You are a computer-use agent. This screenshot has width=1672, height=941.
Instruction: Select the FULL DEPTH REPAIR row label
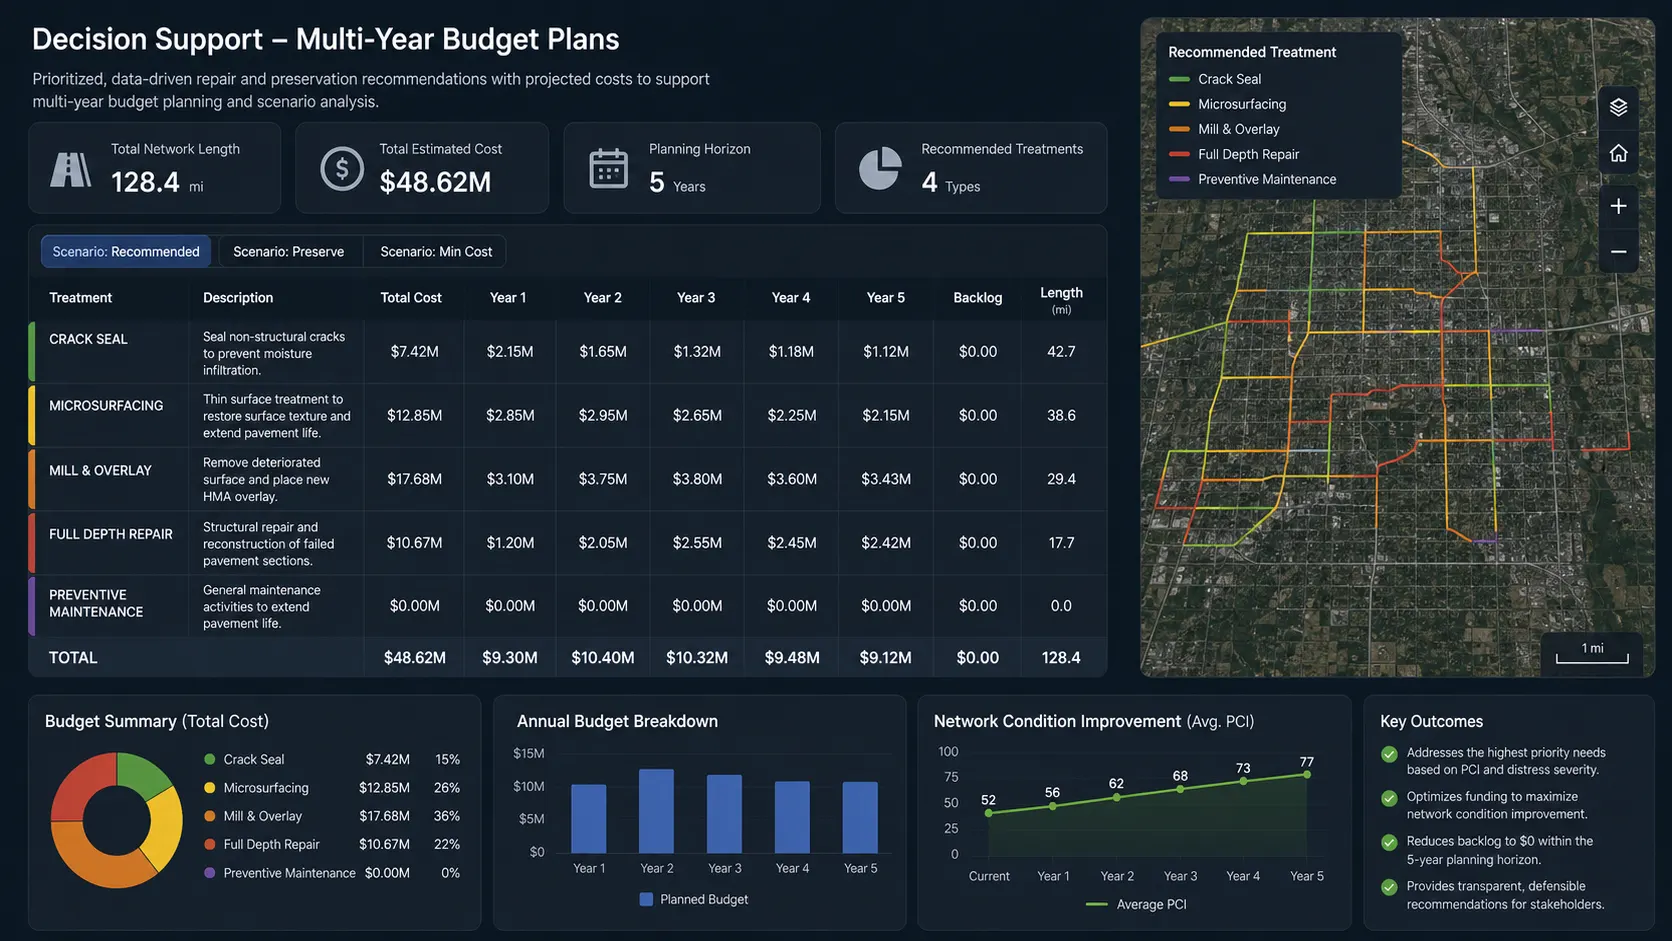[x=111, y=534]
